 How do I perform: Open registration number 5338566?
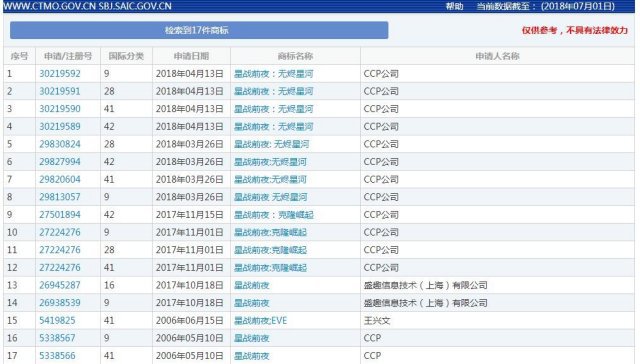pos(57,356)
